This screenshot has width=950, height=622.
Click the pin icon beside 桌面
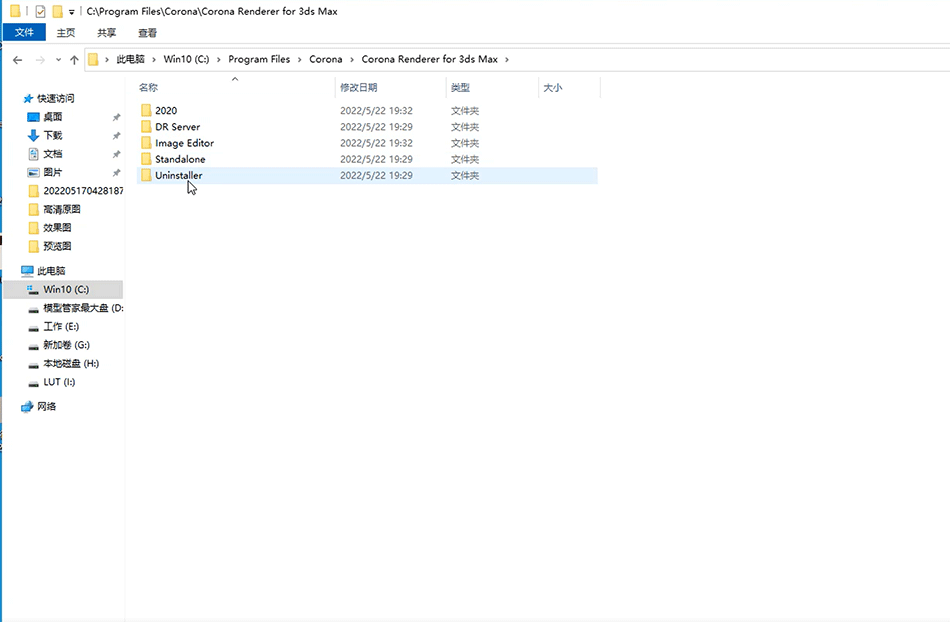point(116,117)
